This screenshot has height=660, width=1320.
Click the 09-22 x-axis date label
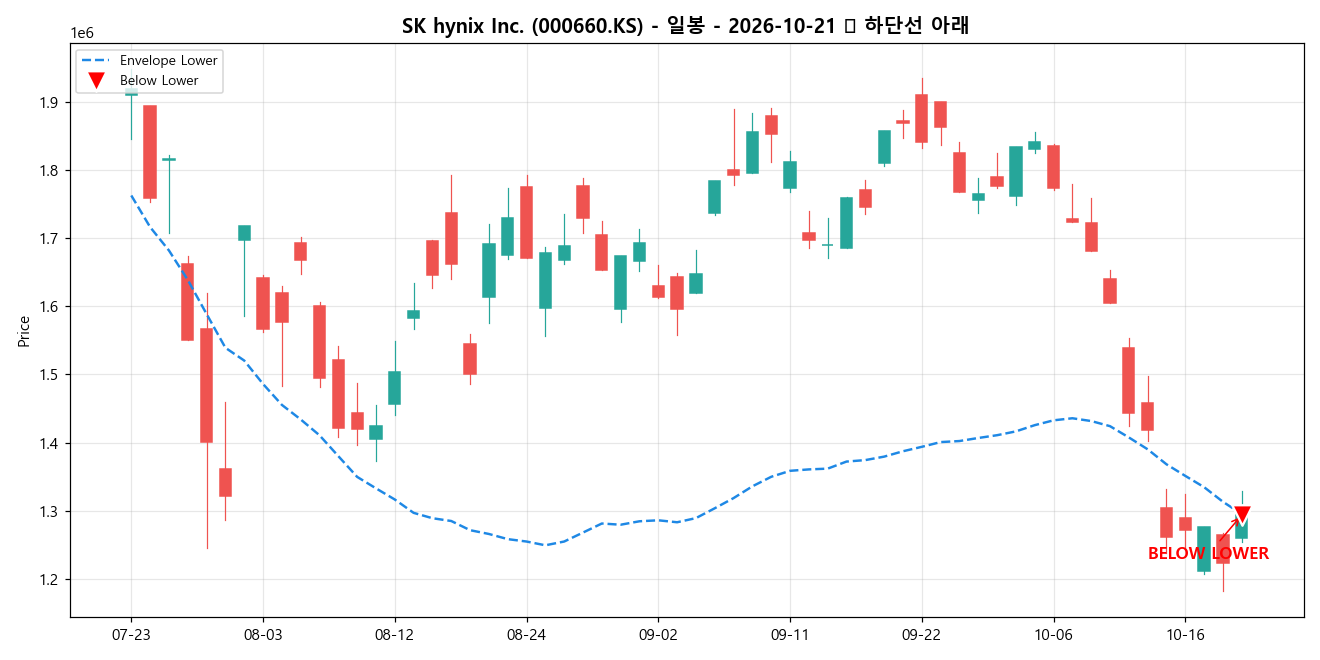(x=921, y=635)
